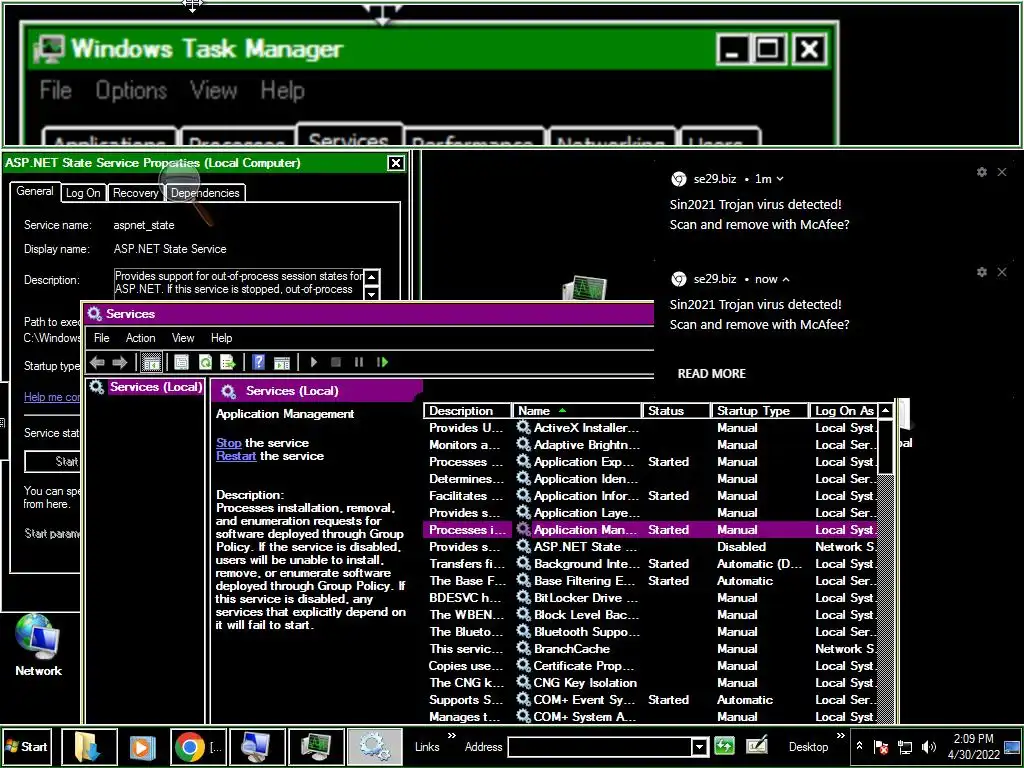
Task: Click the services list scroll-up arrow
Action: 885,411
